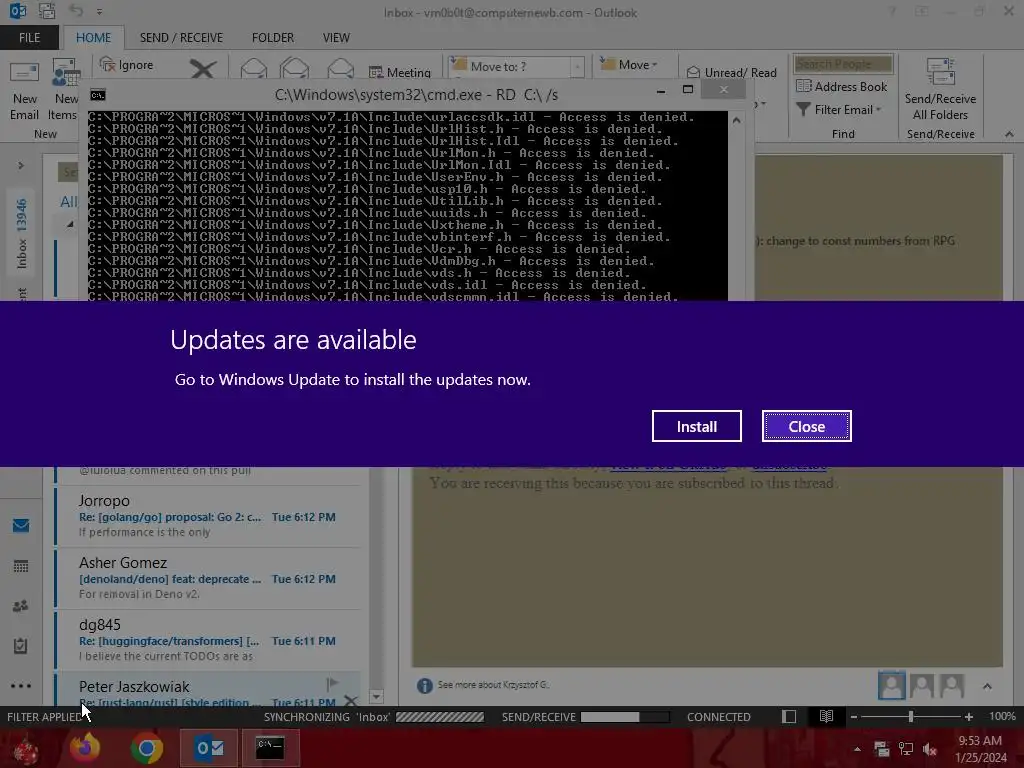
Task: Open the email from Asher Gomez
Action: click(209, 578)
